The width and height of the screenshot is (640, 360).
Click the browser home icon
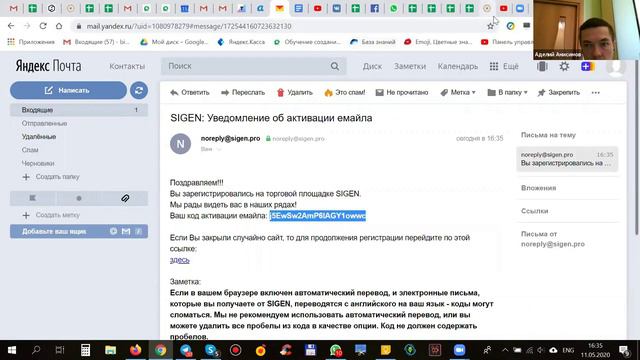pos(59,26)
